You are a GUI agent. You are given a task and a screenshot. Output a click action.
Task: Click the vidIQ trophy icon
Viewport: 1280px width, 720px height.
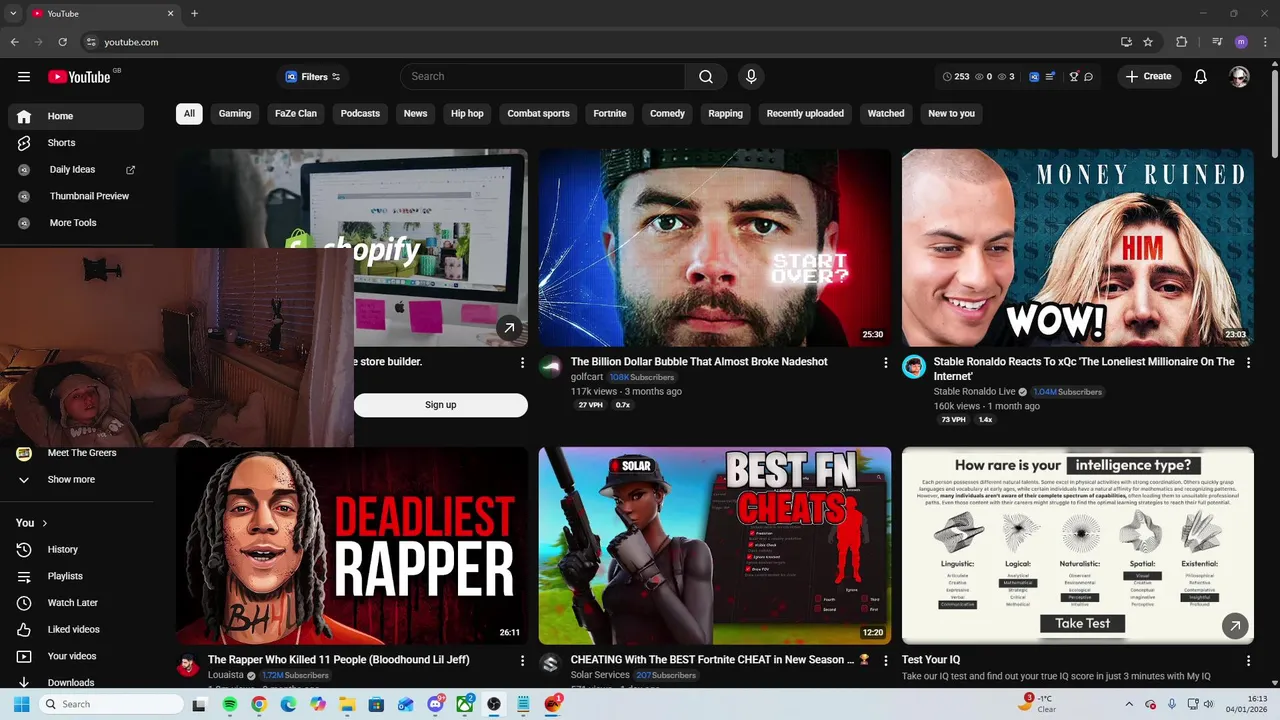tap(1074, 77)
